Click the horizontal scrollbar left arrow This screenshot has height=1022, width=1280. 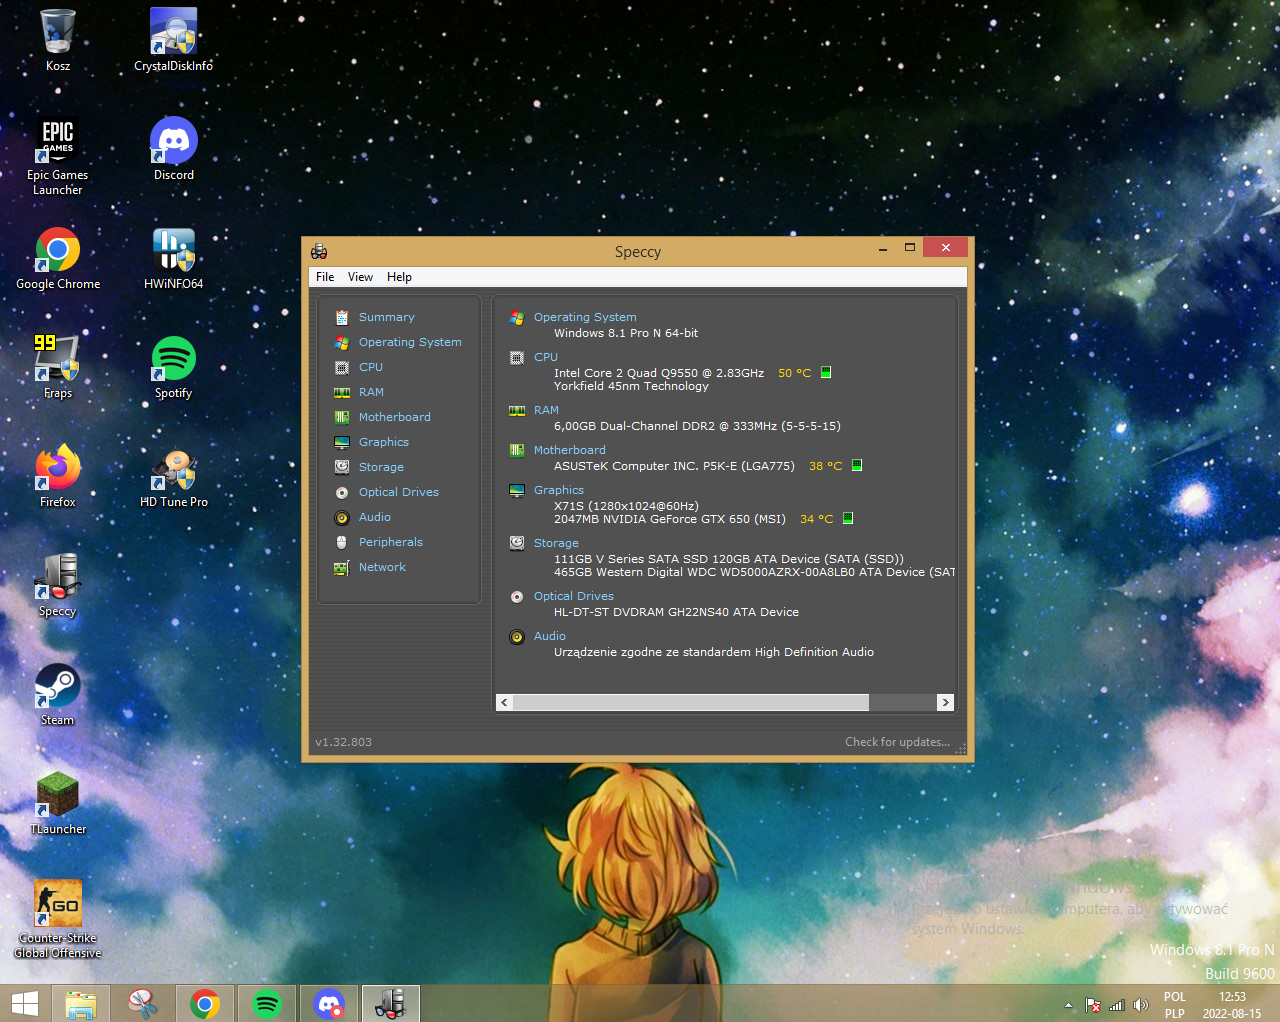[x=504, y=702]
